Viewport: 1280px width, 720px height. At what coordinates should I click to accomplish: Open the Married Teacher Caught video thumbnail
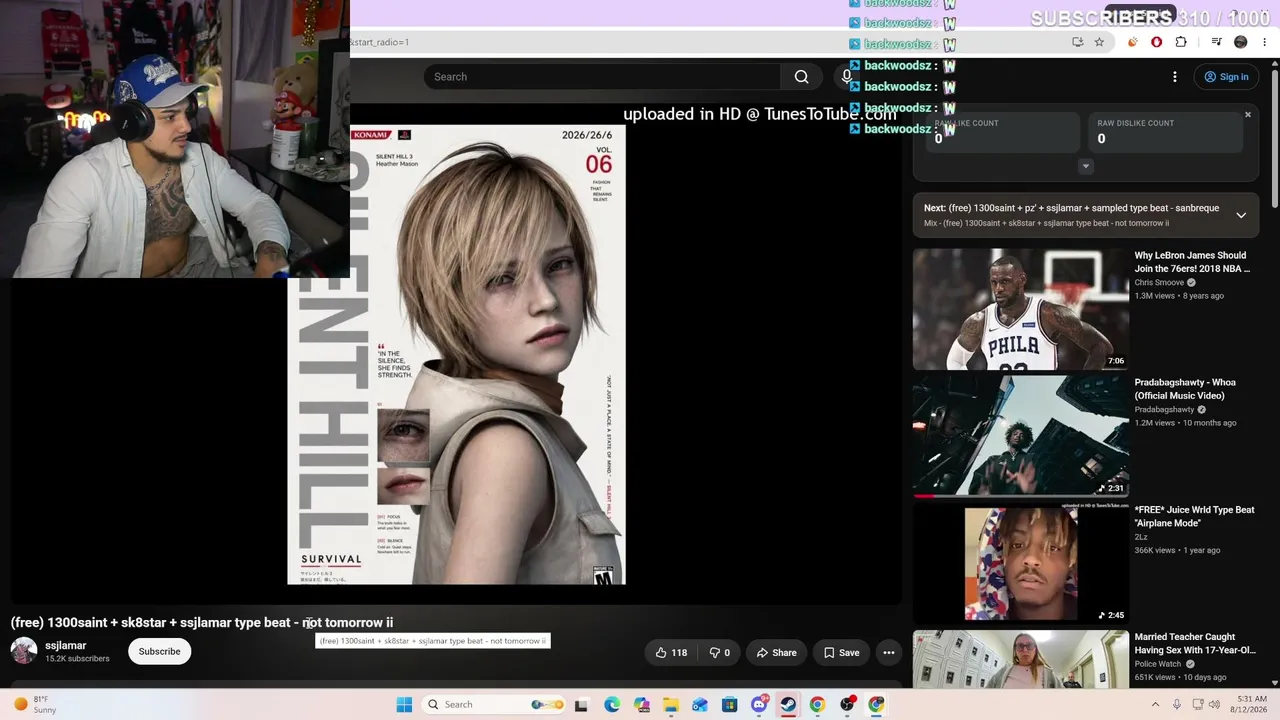tap(1020, 660)
